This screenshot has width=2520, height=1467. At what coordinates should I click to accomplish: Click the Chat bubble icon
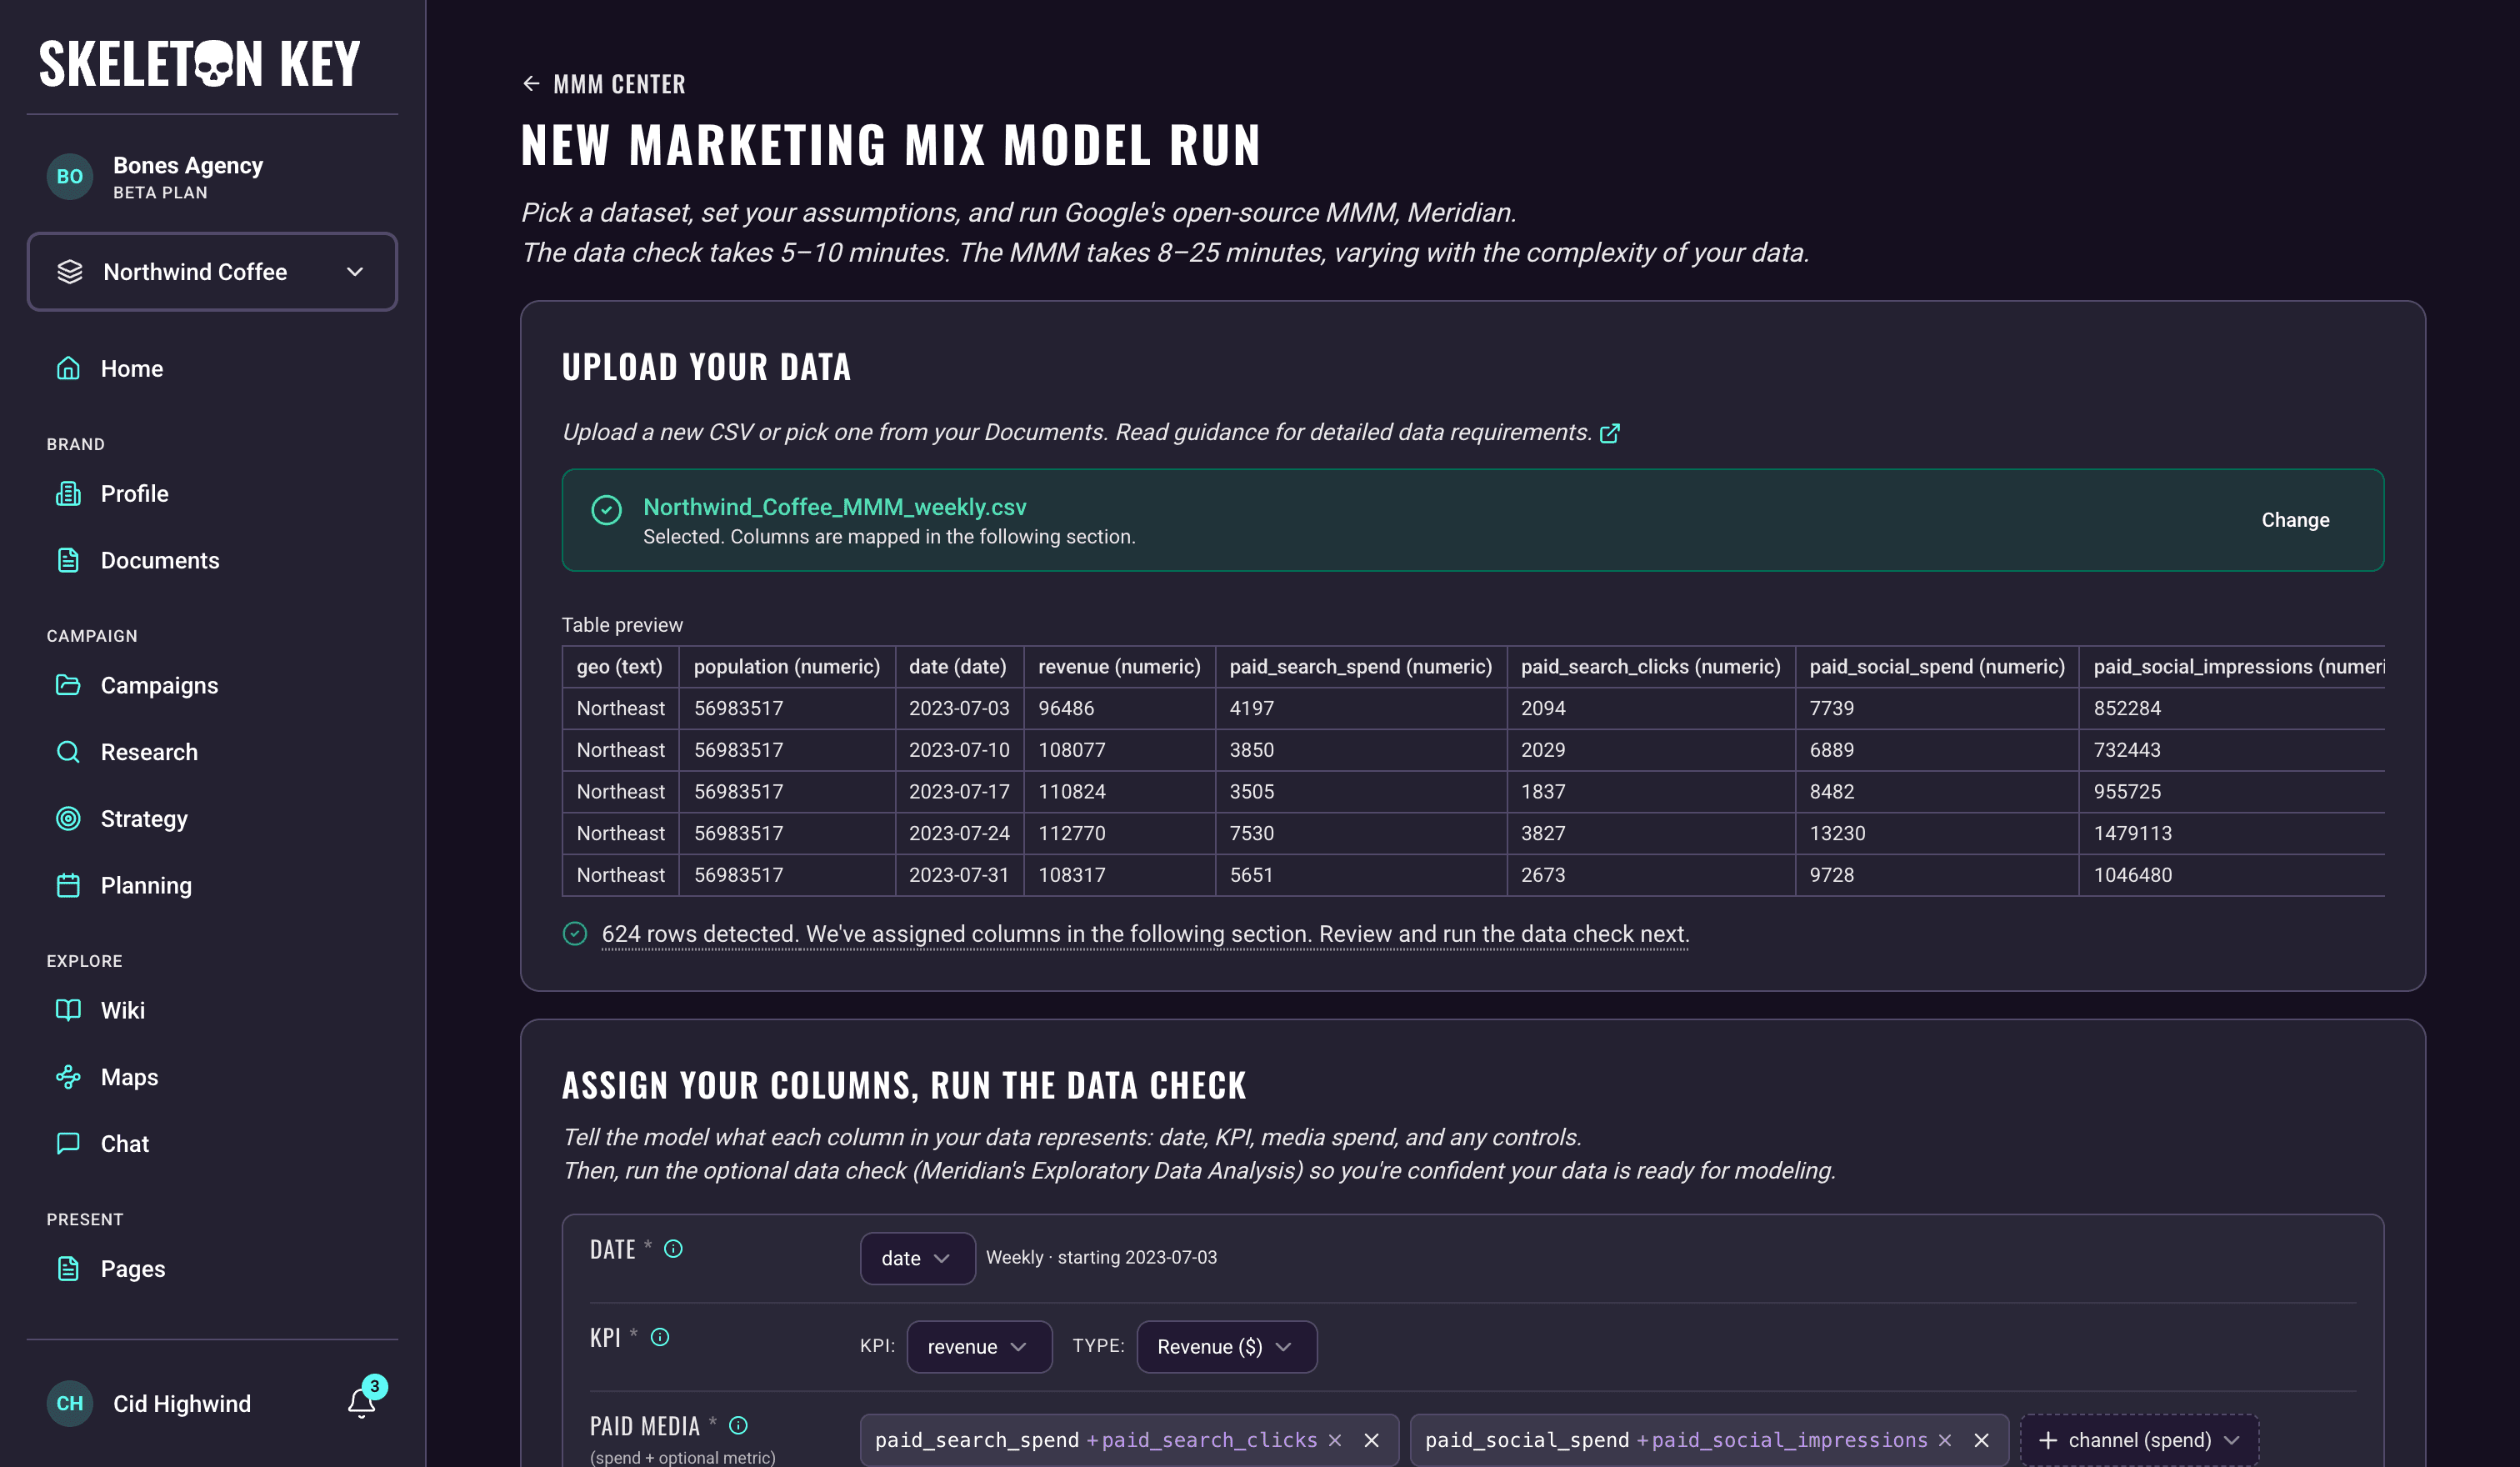point(68,1143)
